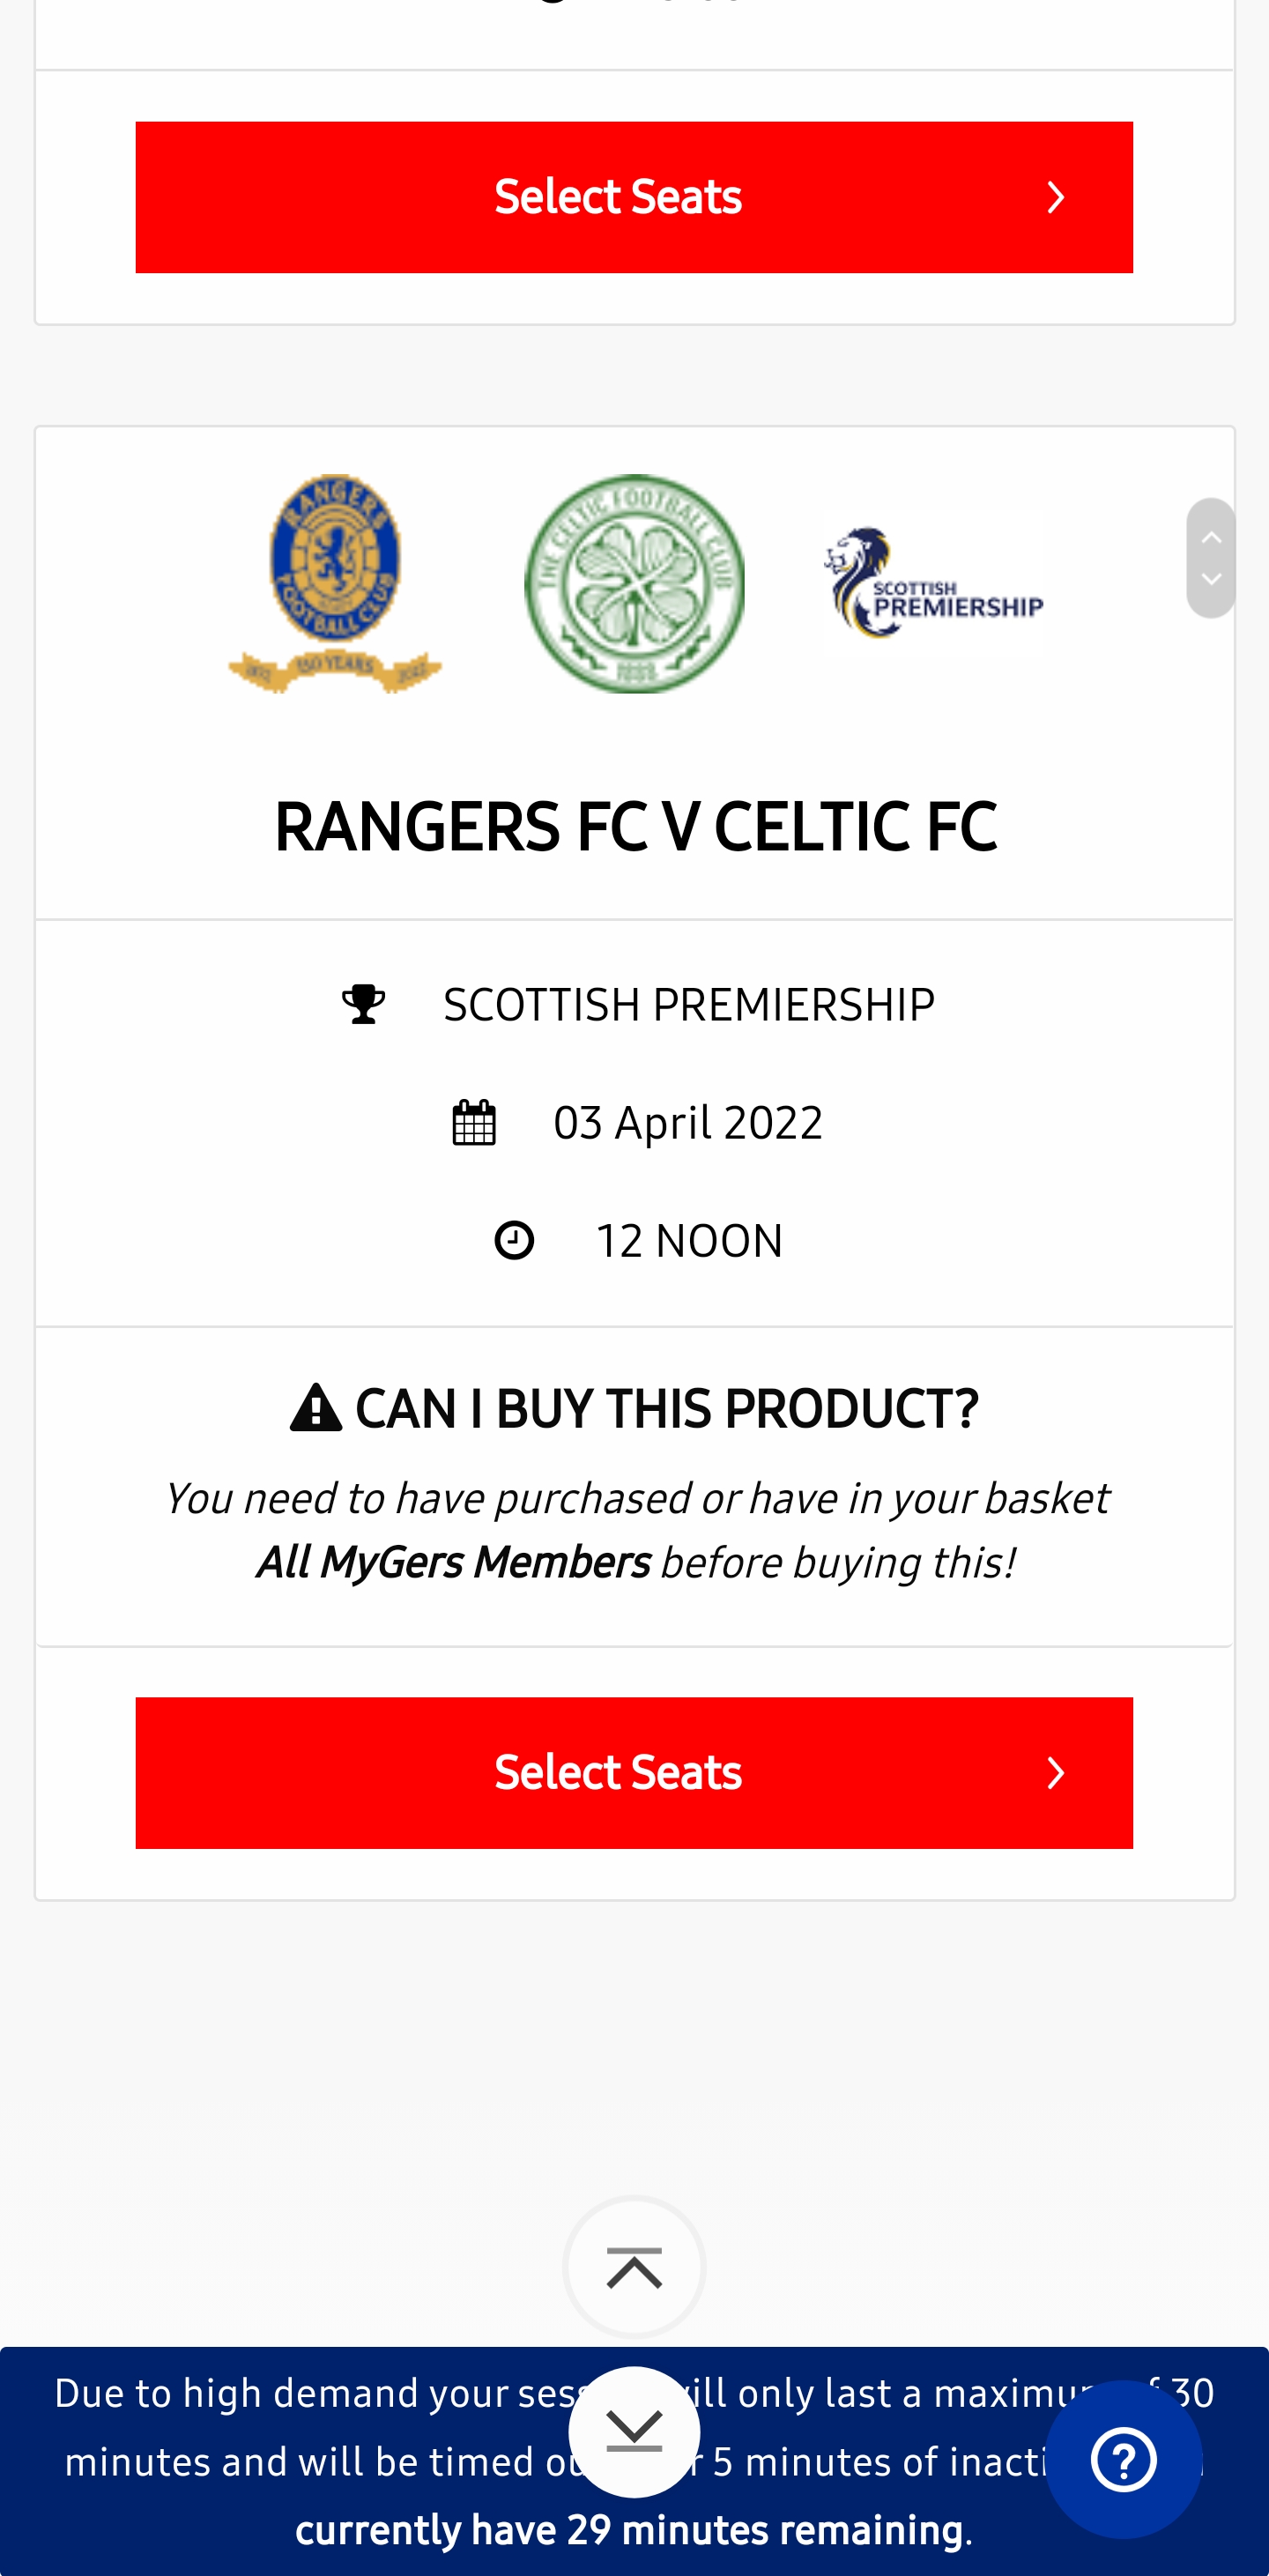Click the CAN I BUY THIS PRODUCT heading
This screenshot has height=2576, width=1269.
click(x=666, y=1408)
